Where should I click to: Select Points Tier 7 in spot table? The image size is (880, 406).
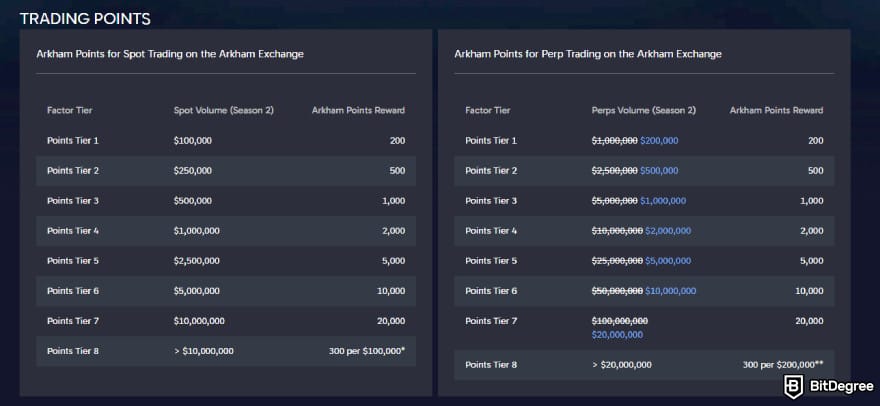click(x=73, y=321)
